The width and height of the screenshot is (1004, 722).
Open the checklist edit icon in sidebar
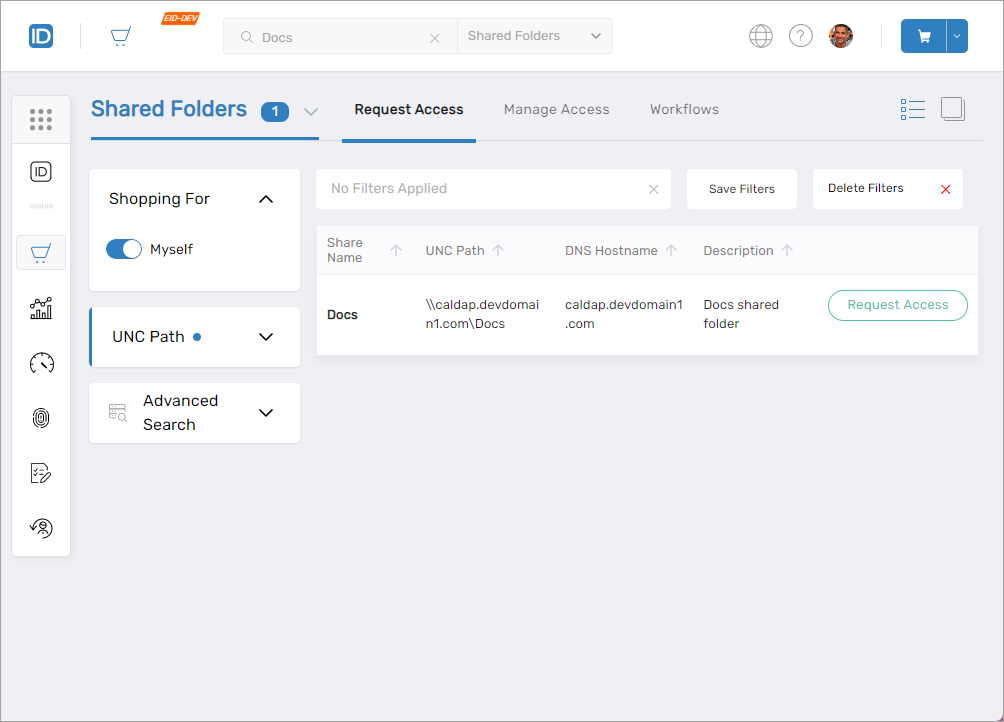(x=41, y=473)
